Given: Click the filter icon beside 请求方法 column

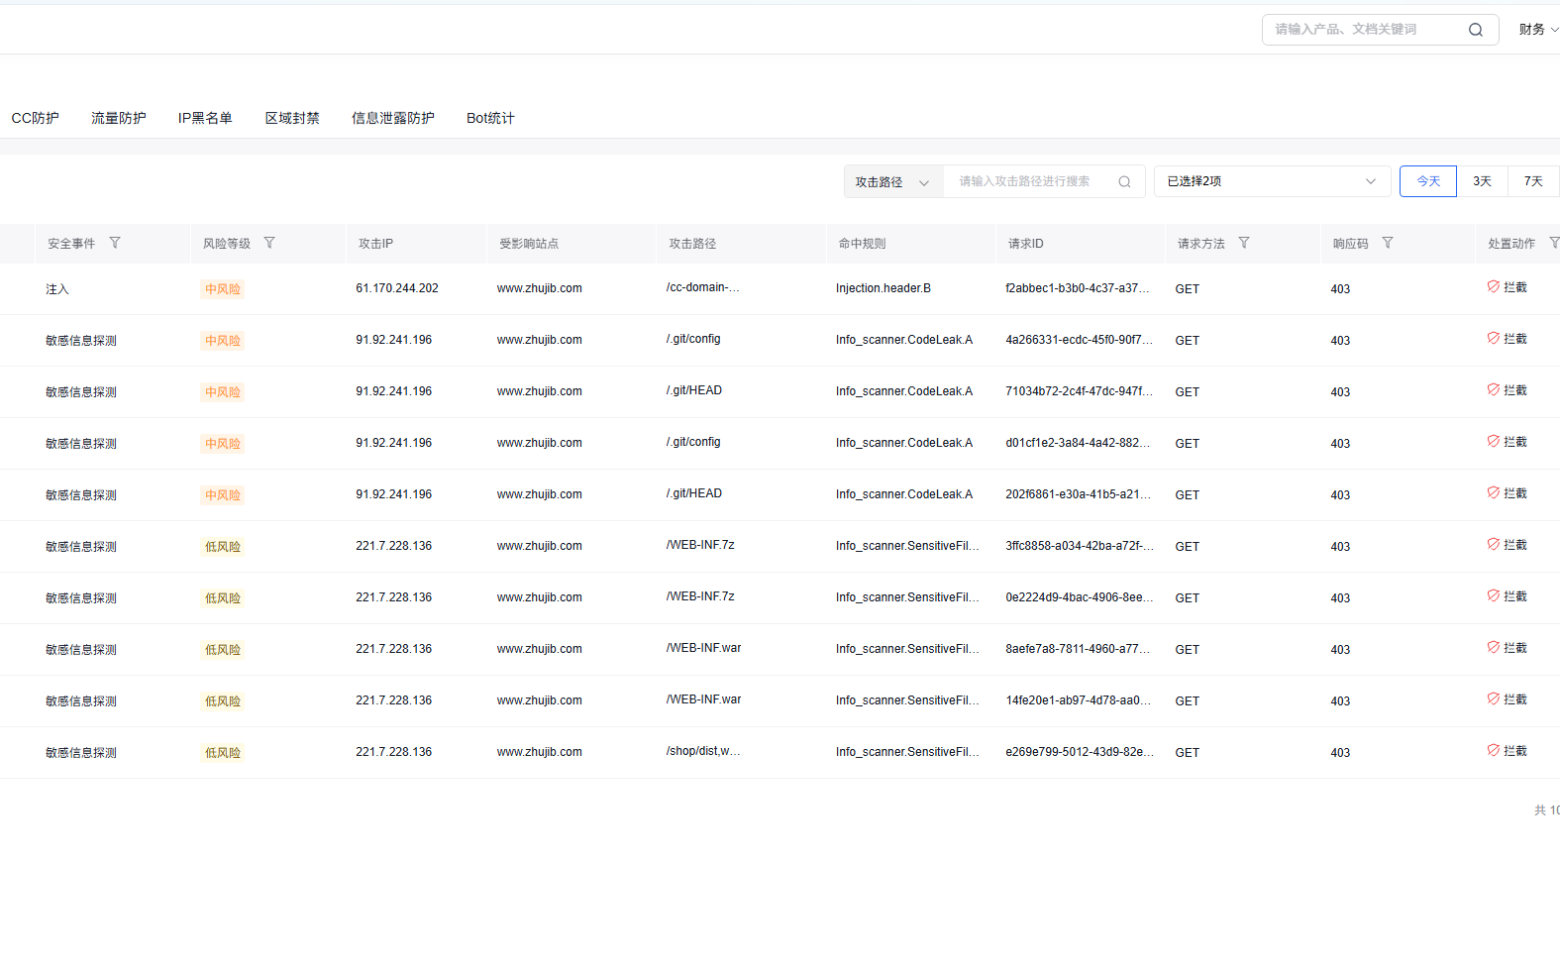Looking at the screenshot, I should [x=1244, y=243].
